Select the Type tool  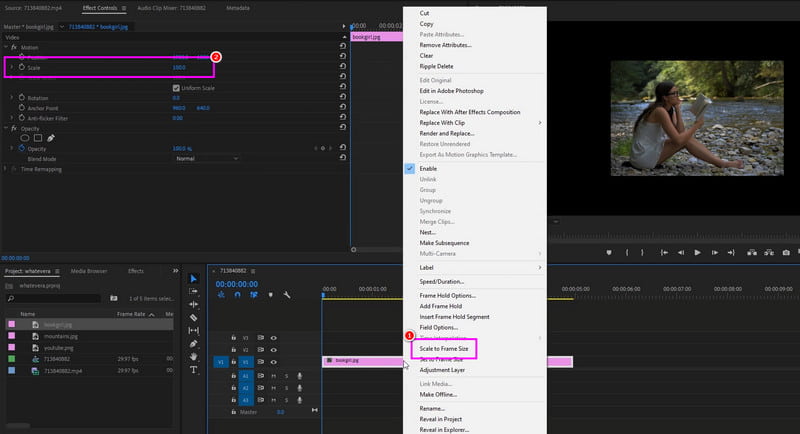[x=193, y=370]
